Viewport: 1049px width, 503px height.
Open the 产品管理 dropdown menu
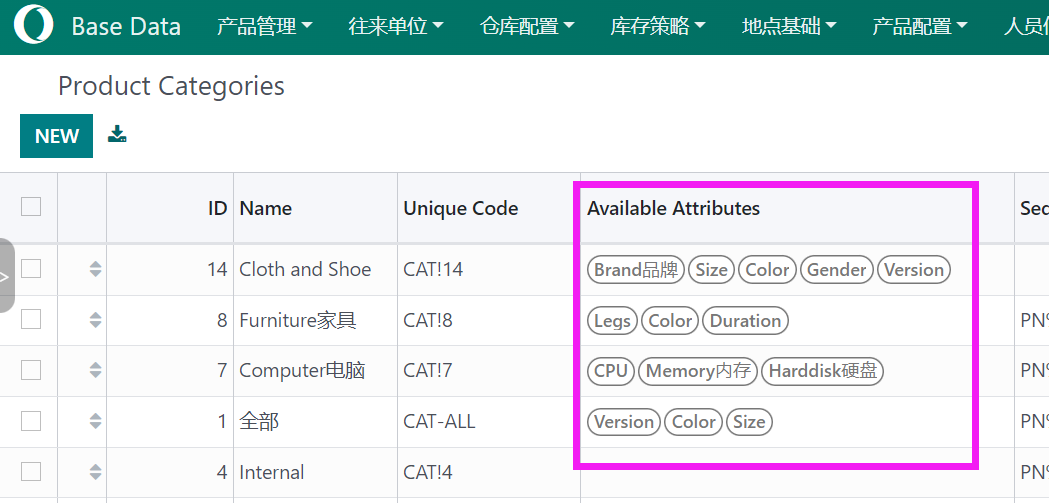point(264,27)
